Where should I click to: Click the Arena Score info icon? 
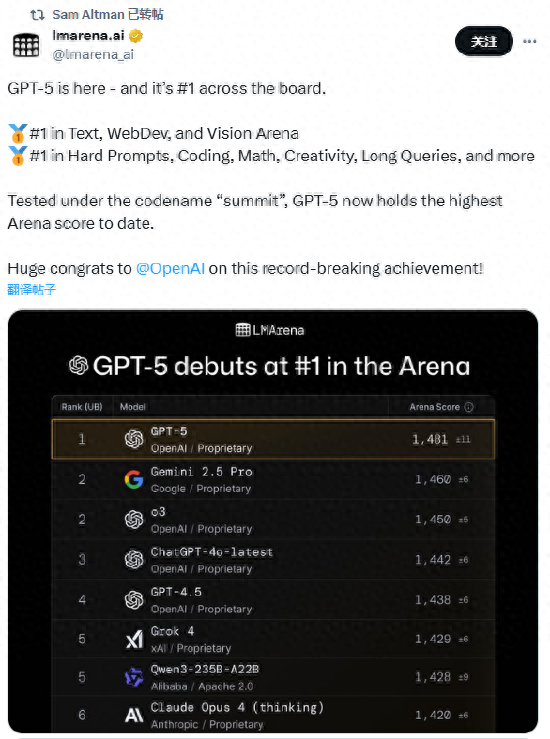click(469, 407)
